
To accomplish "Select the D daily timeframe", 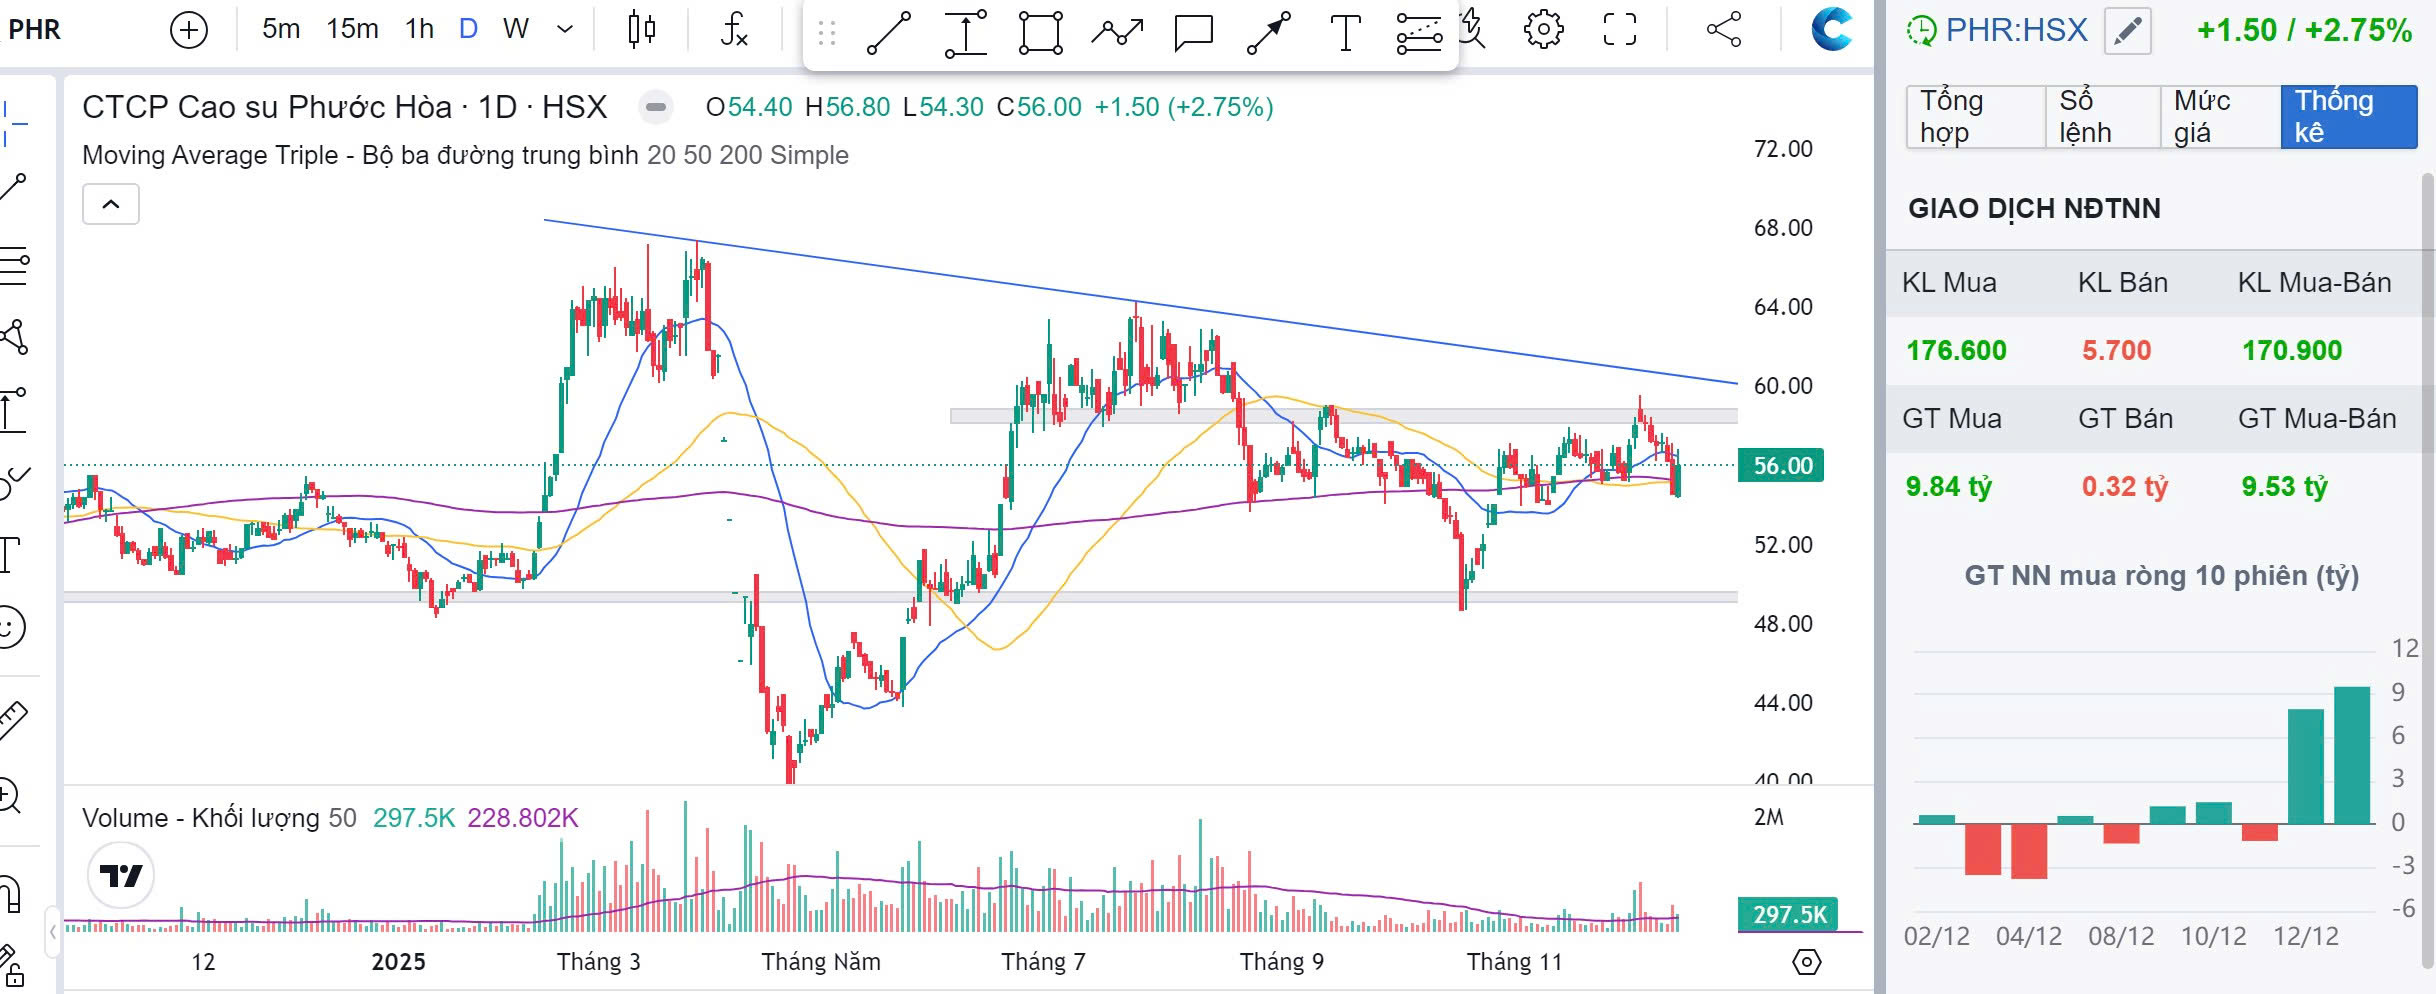I will tap(468, 29).
